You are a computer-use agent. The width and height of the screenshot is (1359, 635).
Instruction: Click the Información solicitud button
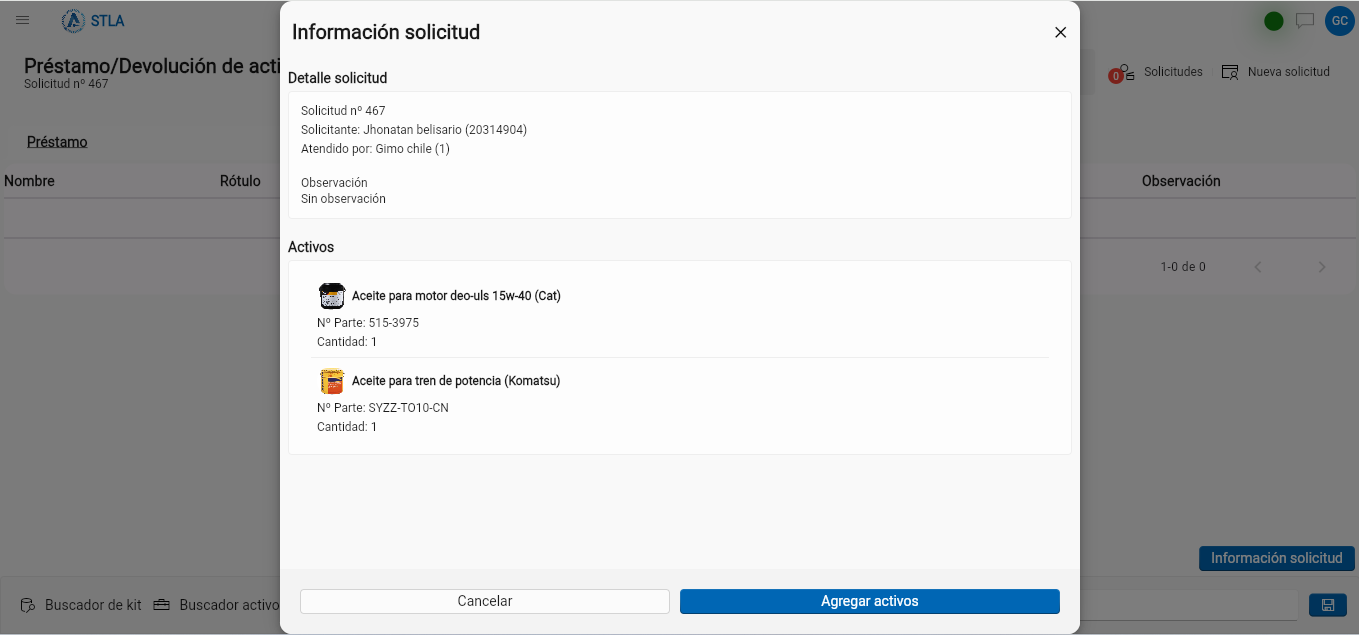1277,558
